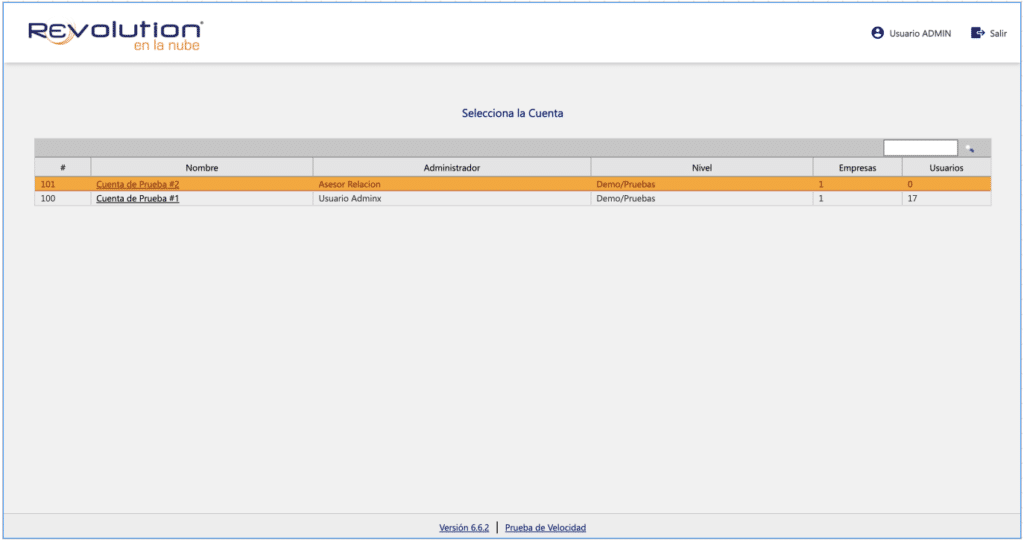Open the Usuario ADMIN label

coord(920,33)
